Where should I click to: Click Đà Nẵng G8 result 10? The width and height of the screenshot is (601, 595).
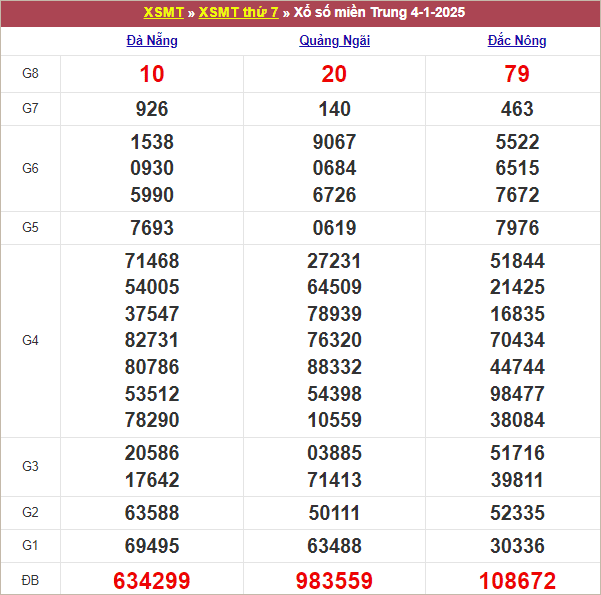152,74
